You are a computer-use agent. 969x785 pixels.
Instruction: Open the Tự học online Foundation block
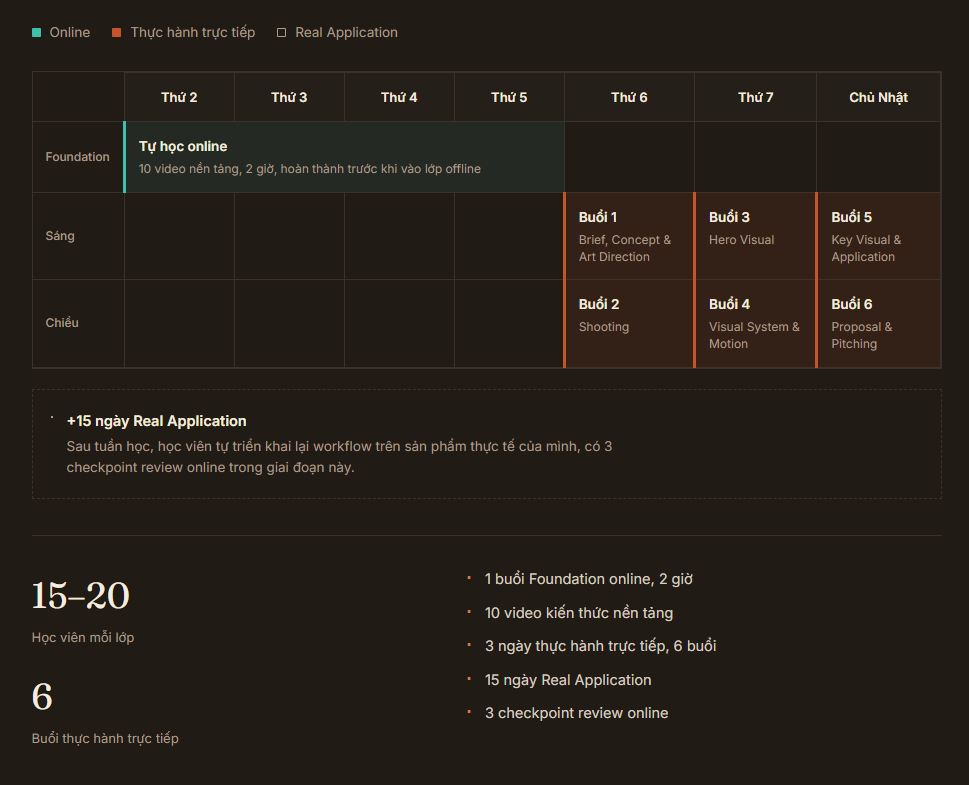(344, 157)
